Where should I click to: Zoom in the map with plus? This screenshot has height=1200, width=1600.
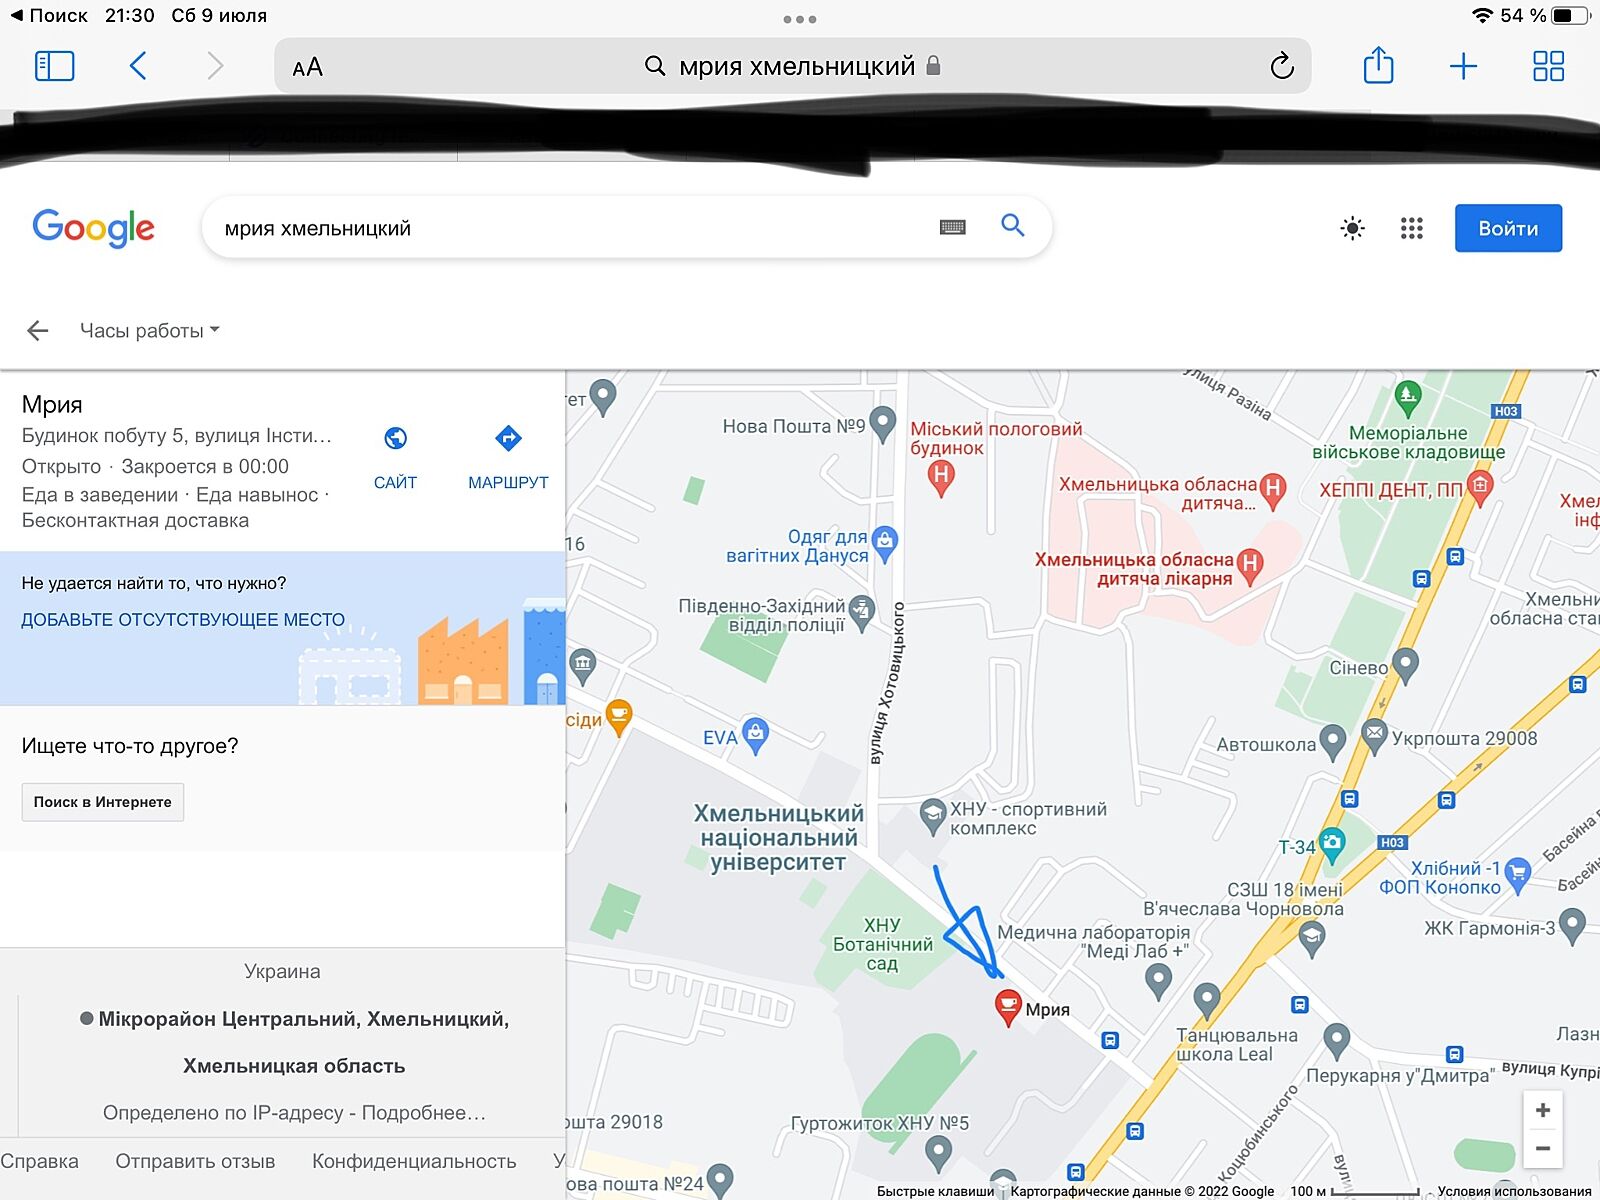pos(1542,1111)
